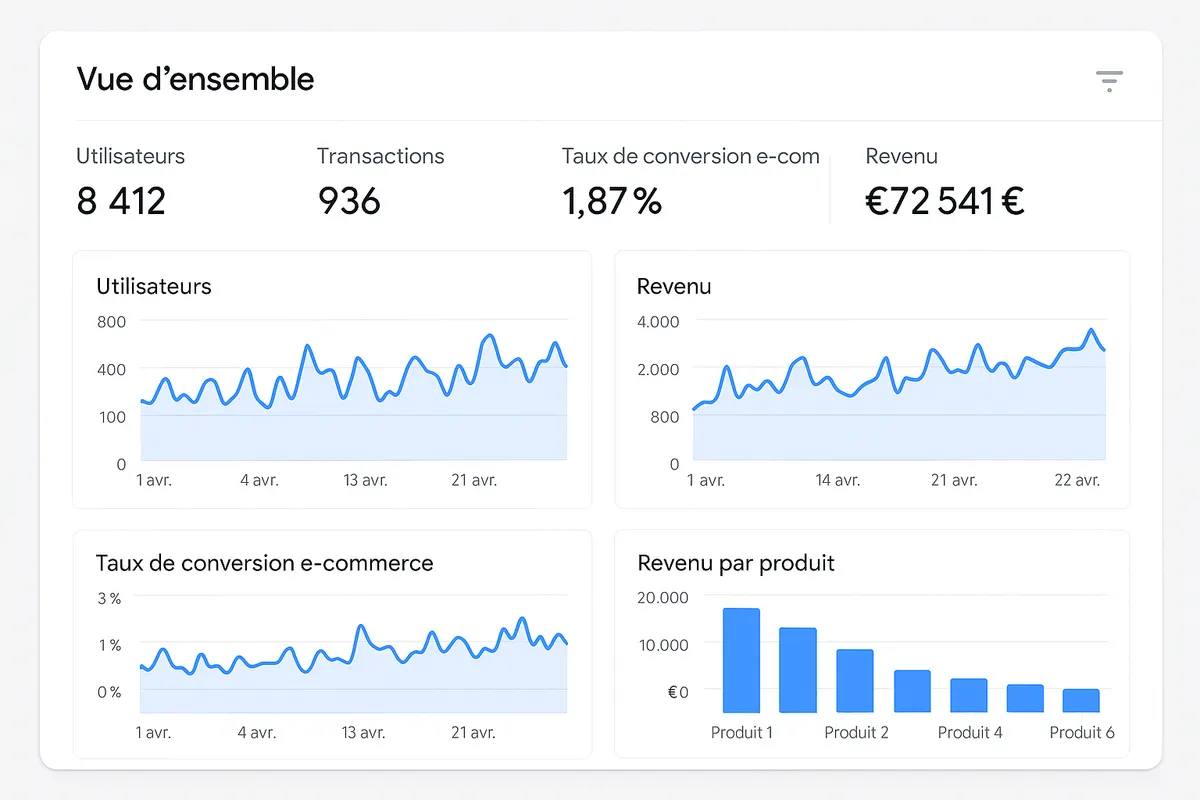Select the conversion rate value 1,87 %
Screen dimensions: 1200x800
612,201
